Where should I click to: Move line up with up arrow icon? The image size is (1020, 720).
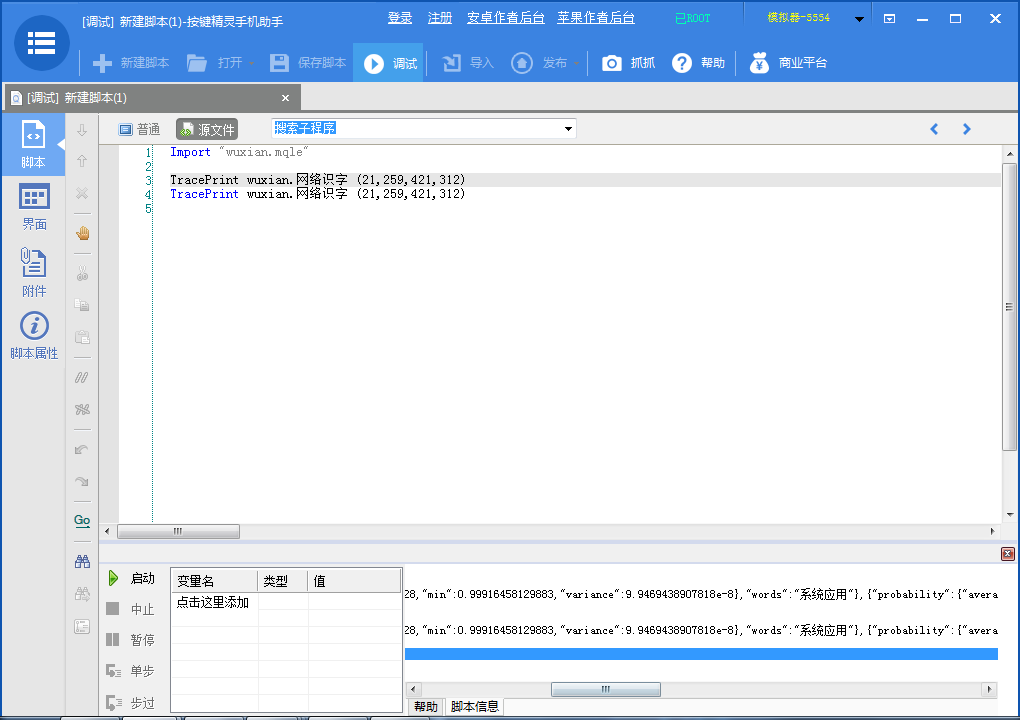tap(82, 161)
